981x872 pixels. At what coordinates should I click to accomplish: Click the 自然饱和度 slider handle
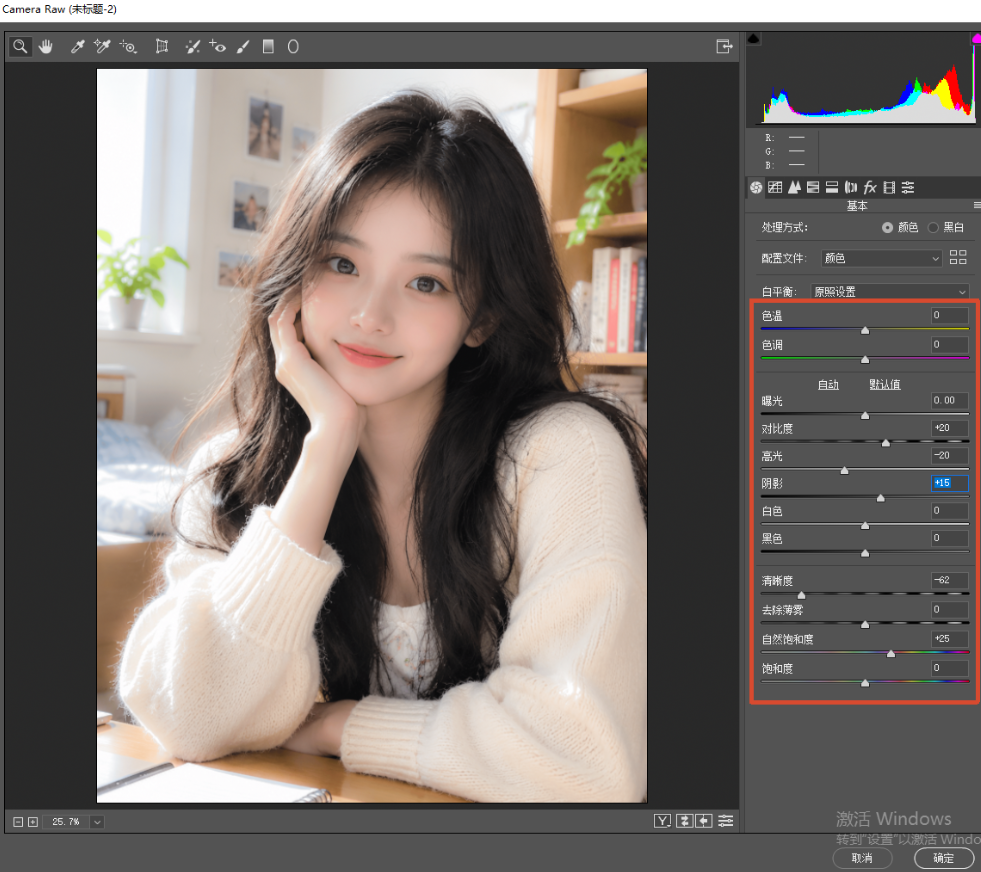[x=890, y=654]
